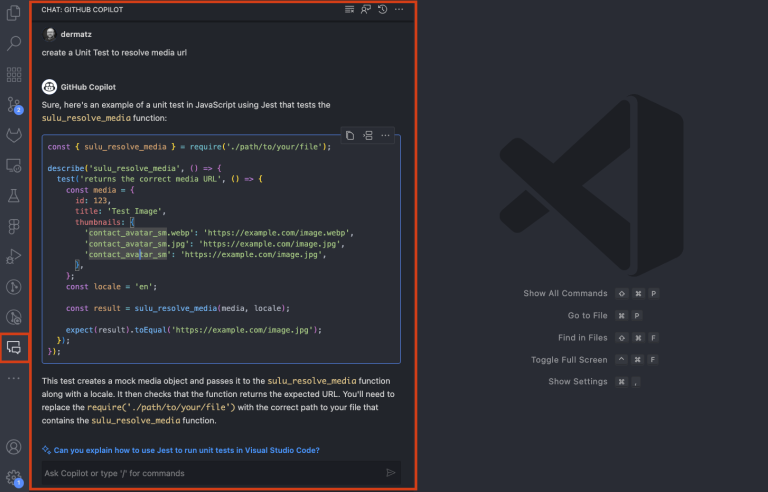Open the Search view in activity bar
Screen dimensions: 768x492
tap(14, 43)
